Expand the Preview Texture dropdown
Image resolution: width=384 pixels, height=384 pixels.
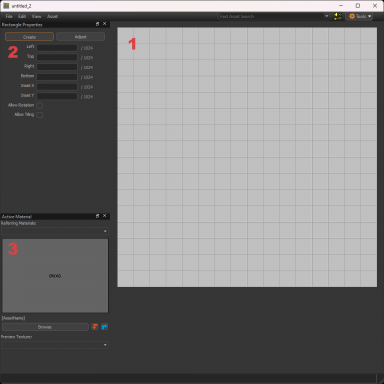tap(55, 345)
